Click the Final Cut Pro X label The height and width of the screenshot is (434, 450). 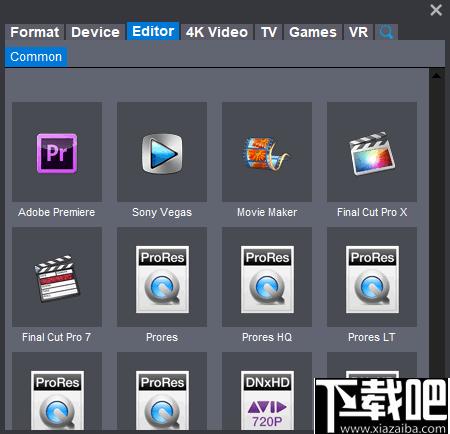(372, 212)
